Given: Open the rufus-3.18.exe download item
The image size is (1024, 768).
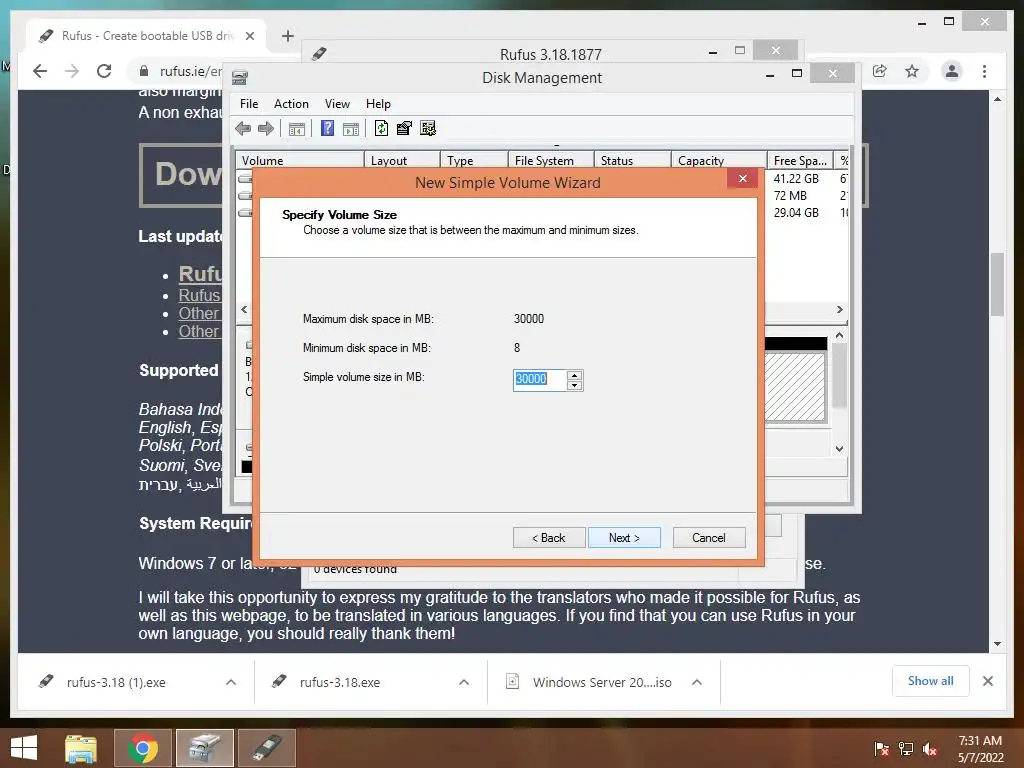Looking at the screenshot, I should [x=340, y=682].
